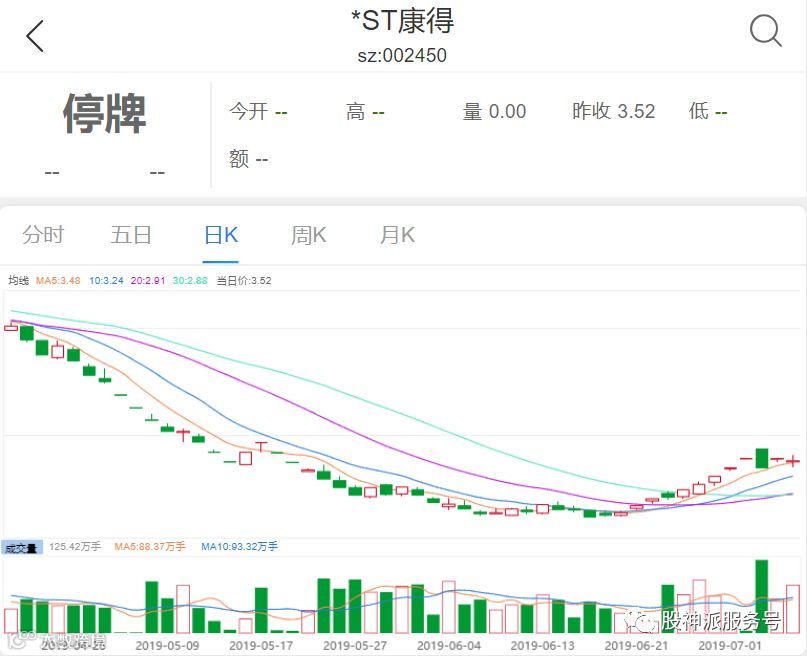Click the 额 turnover field
Image resolution: width=807 pixels, height=656 pixels.
tap(249, 158)
